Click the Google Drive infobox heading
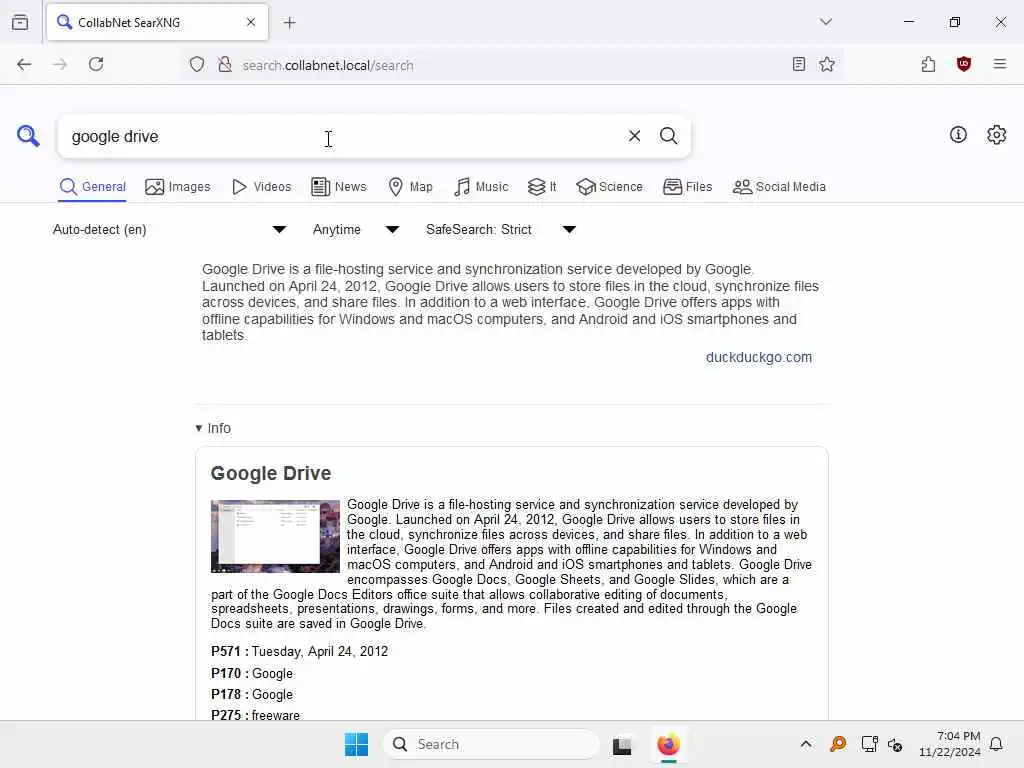Image resolution: width=1024 pixels, height=768 pixels. 270,473
